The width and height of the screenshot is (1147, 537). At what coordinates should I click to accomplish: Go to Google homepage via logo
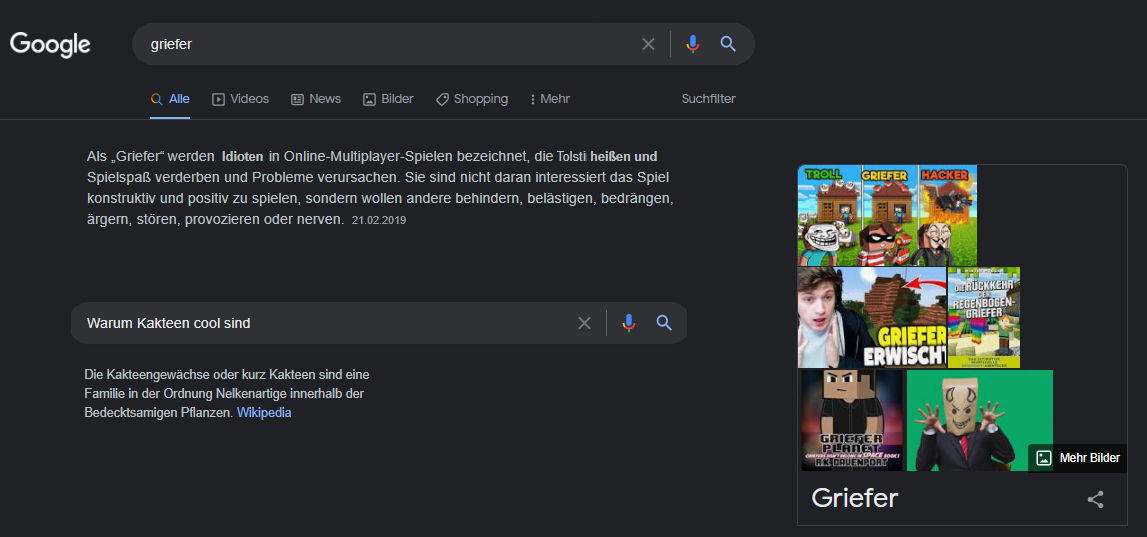50,45
